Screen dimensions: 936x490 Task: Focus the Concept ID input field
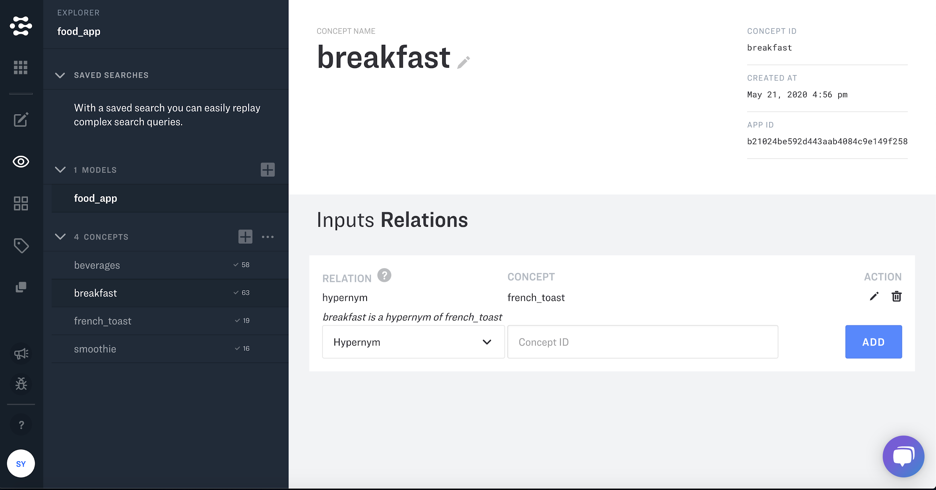pos(642,342)
